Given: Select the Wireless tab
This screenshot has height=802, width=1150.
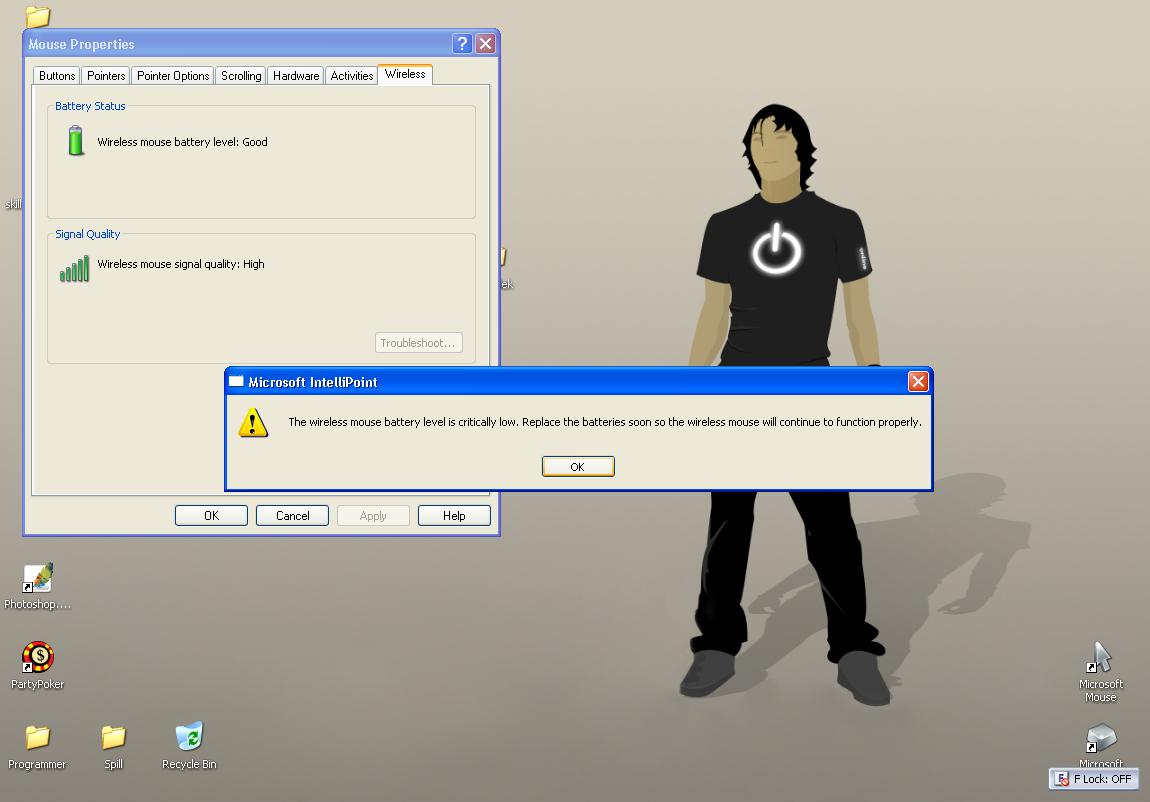Looking at the screenshot, I should [x=405, y=74].
